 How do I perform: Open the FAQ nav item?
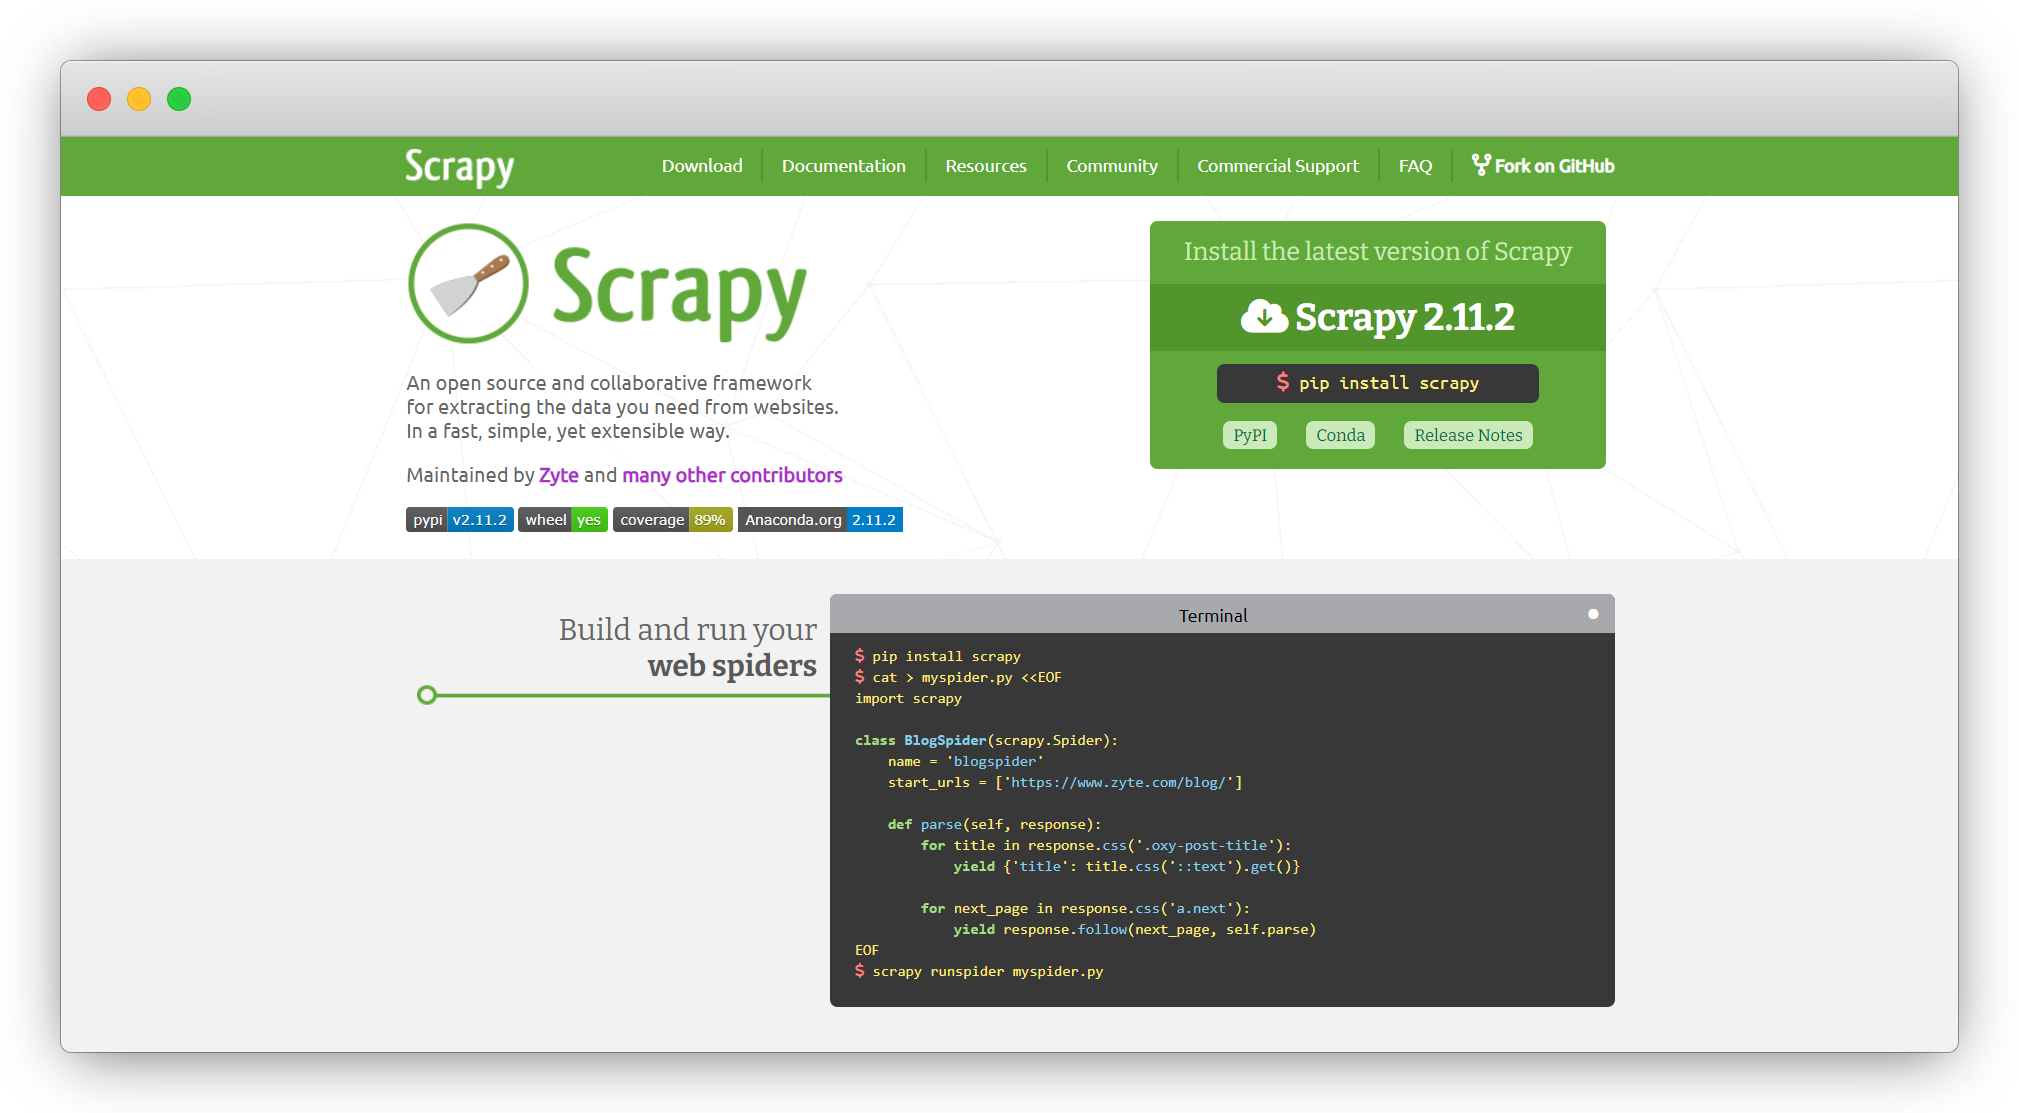(x=1415, y=166)
